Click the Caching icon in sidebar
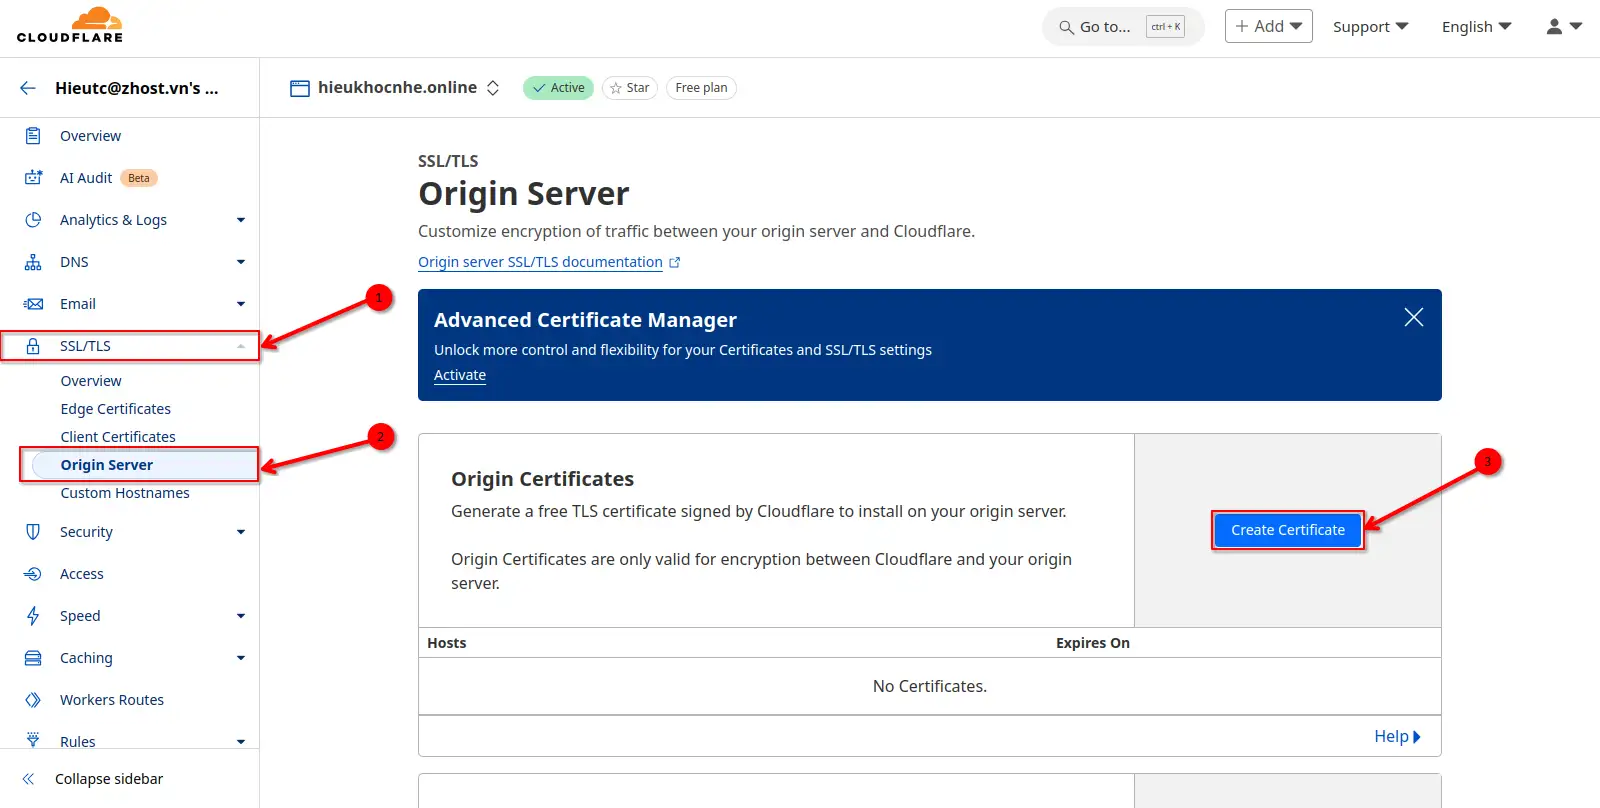The width and height of the screenshot is (1600, 808). click(33, 658)
